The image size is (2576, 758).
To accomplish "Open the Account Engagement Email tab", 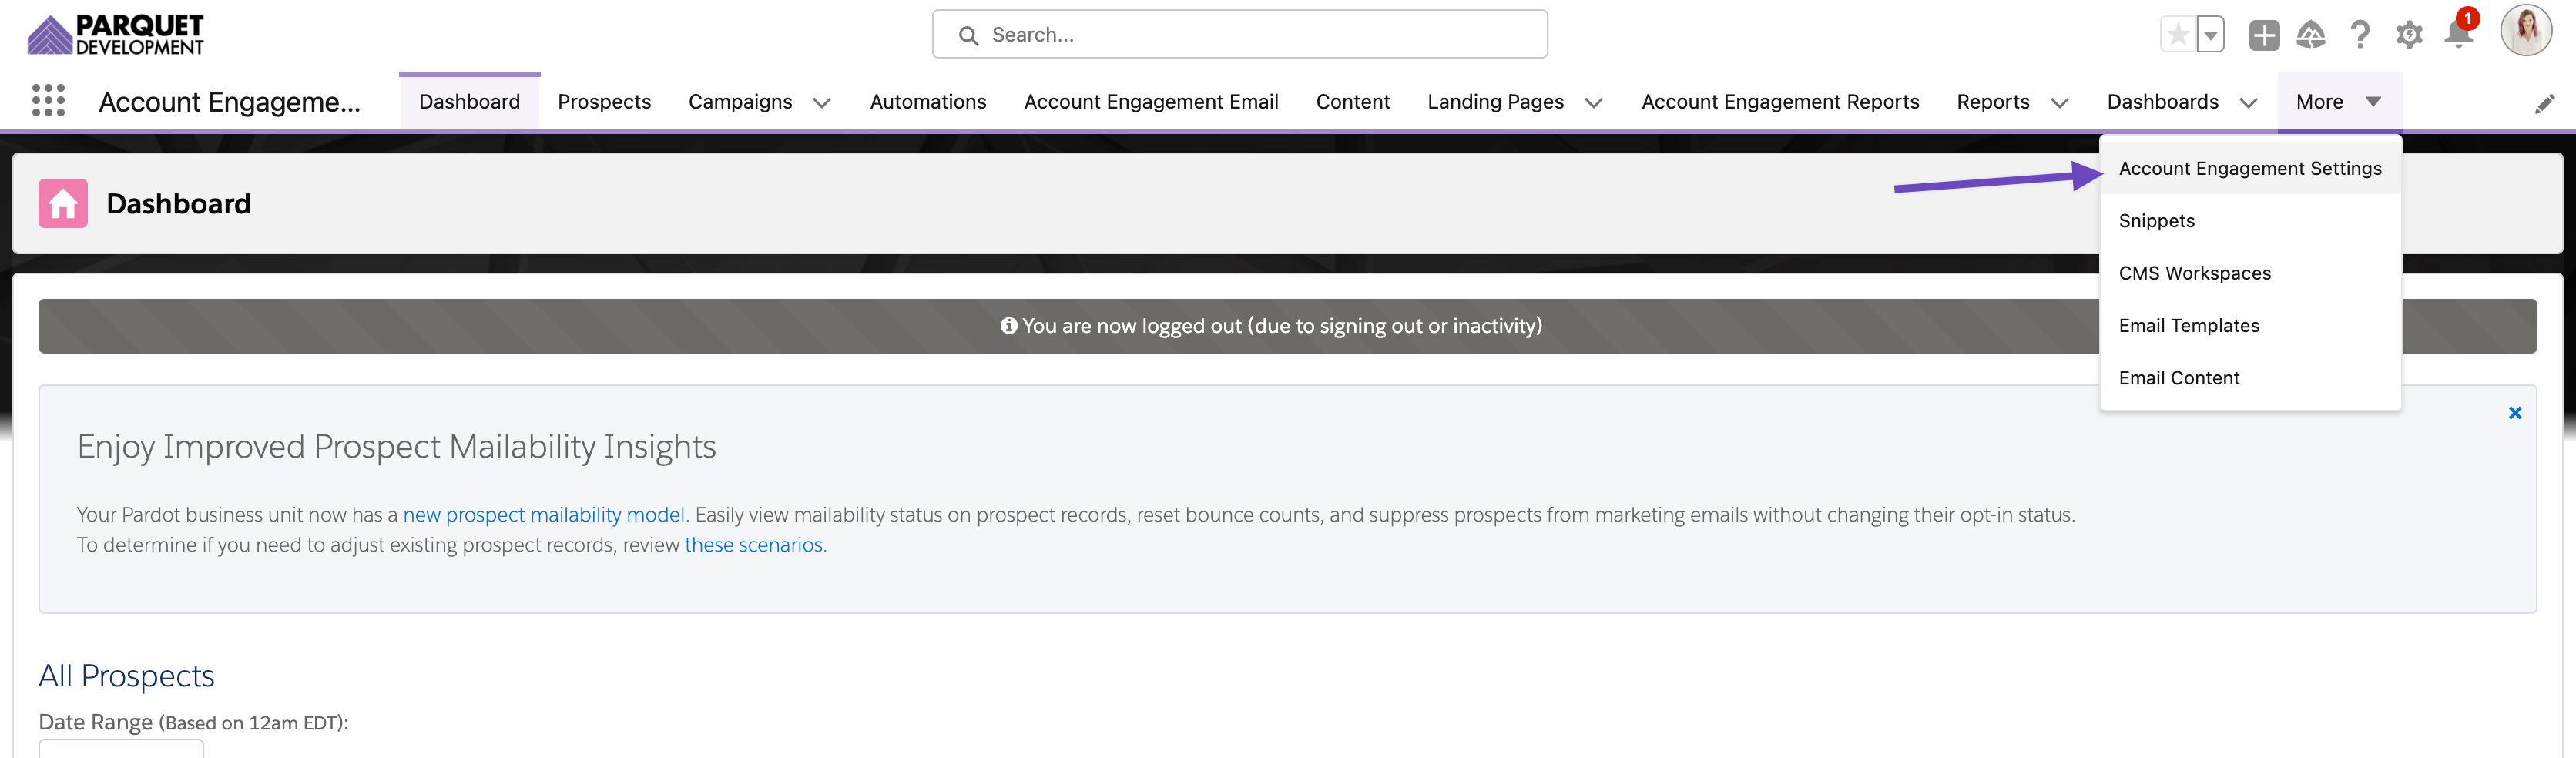I will coord(1151,102).
